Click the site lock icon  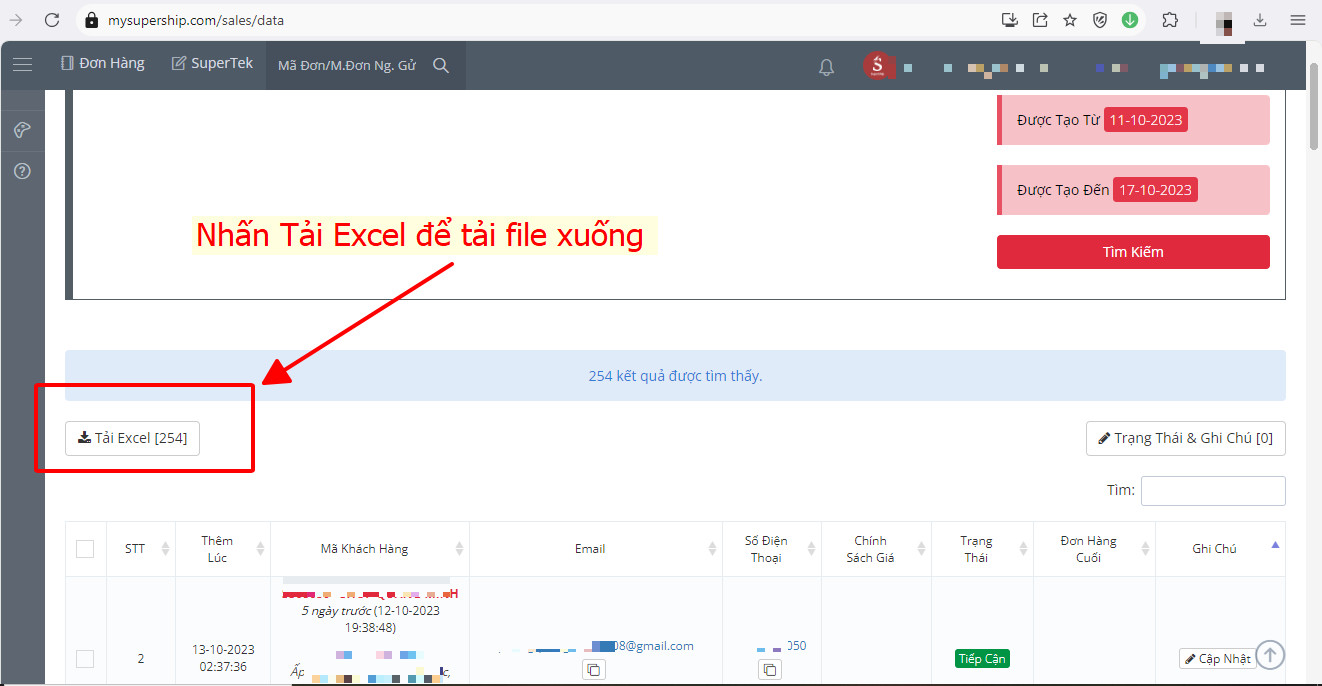[x=92, y=20]
